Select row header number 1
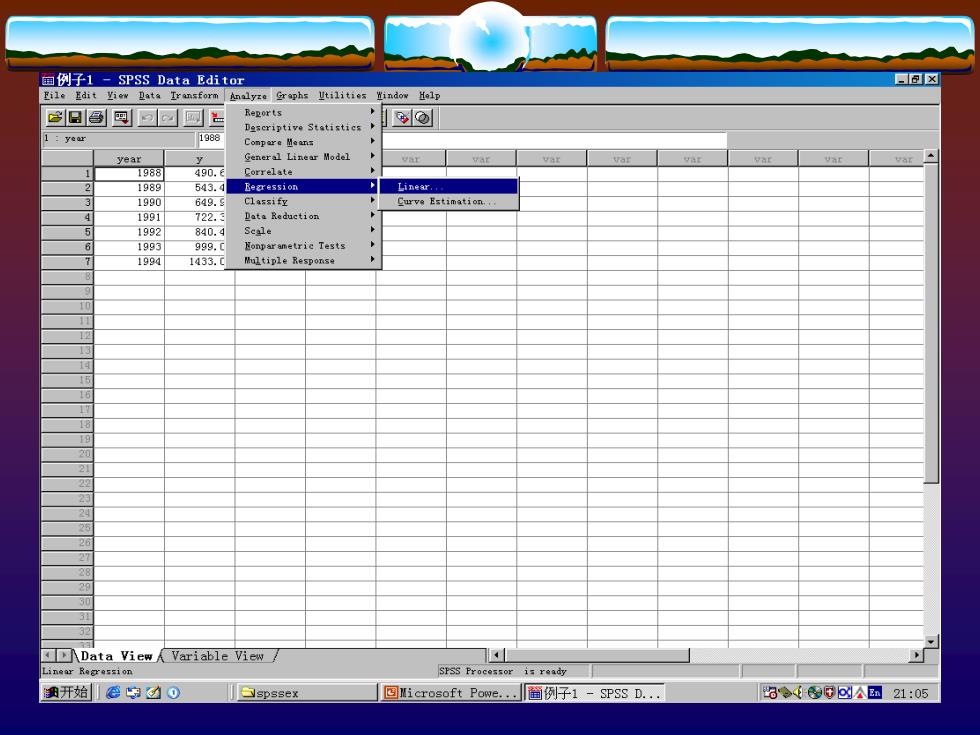The image size is (980, 735). pyautogui.click(x=67, y=173)
